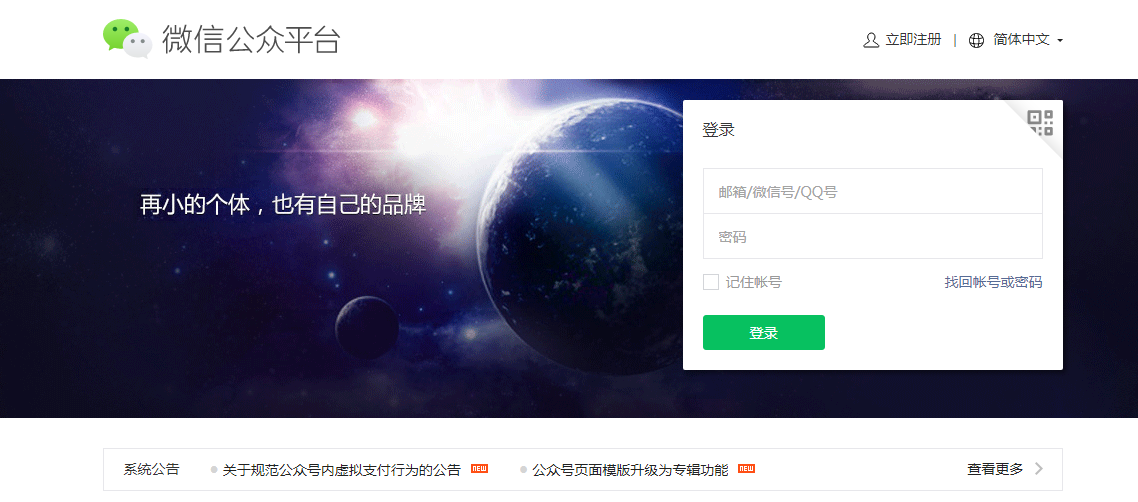Viewport: 1138px width, 502px height.
Task: Click the green 登录 button
Action: click(x=764, y=332)
